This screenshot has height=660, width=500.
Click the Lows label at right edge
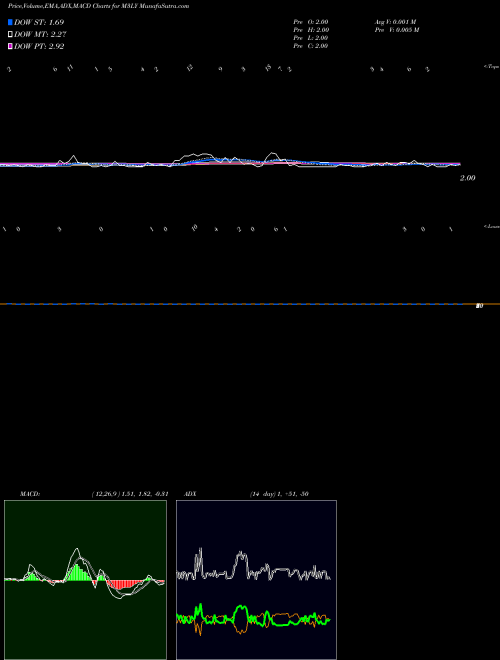point(491,226)
